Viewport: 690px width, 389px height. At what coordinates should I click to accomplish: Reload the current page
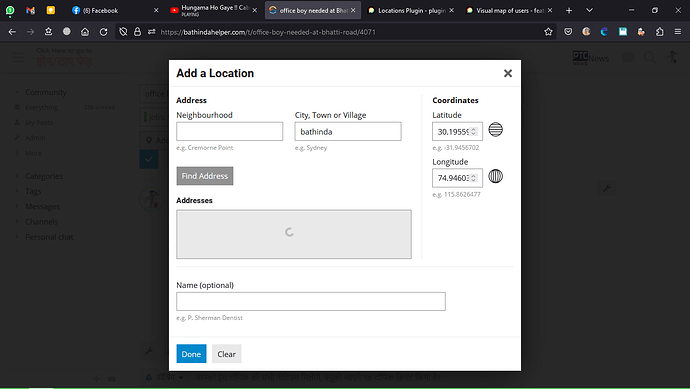103,32
